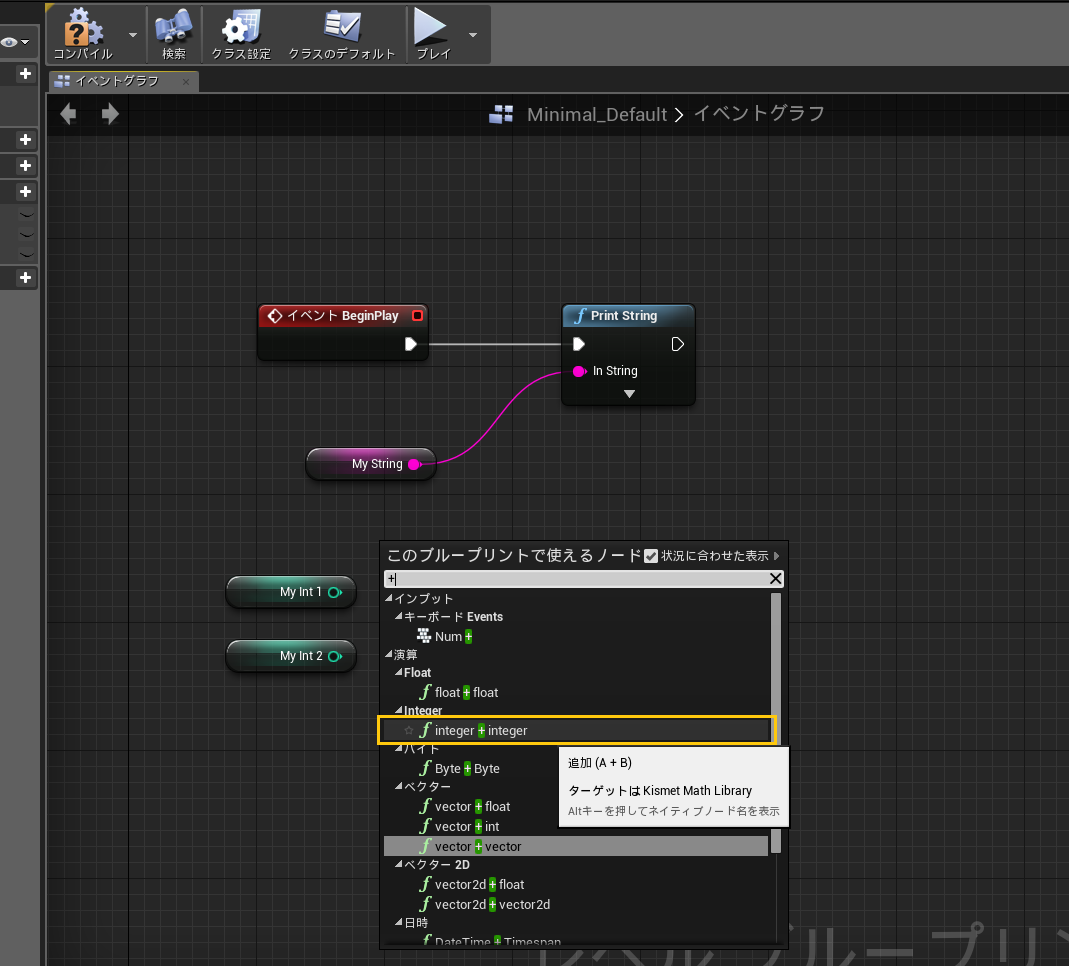Select the My Int 2 variable node

pyautogui.click(x=290, y=656)
